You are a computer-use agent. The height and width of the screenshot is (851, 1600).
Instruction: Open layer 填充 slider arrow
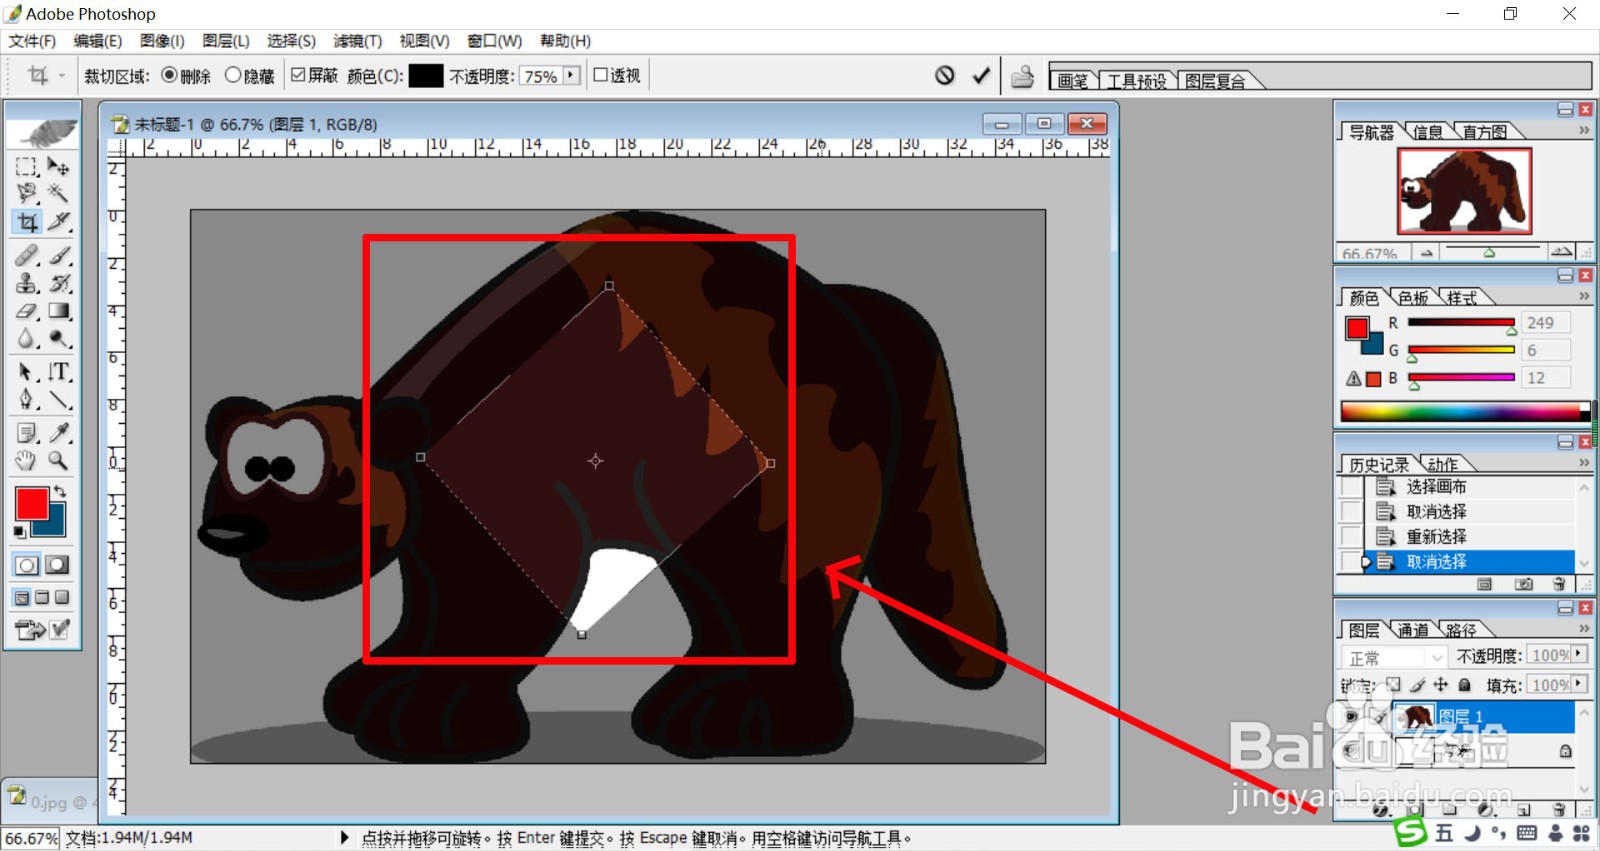coord(1579,684)
